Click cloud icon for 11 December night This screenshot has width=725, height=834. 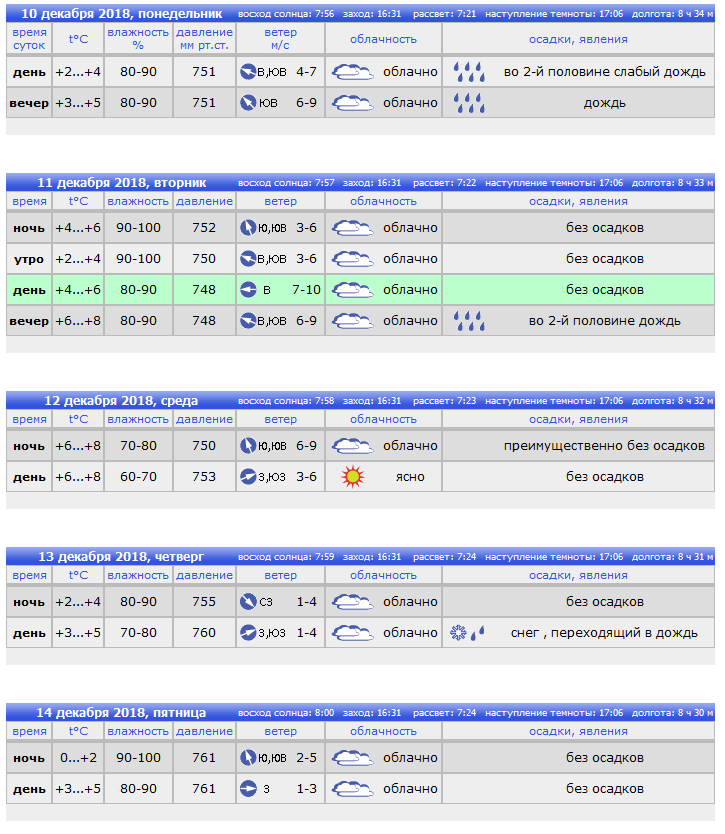tap(353, 228)
